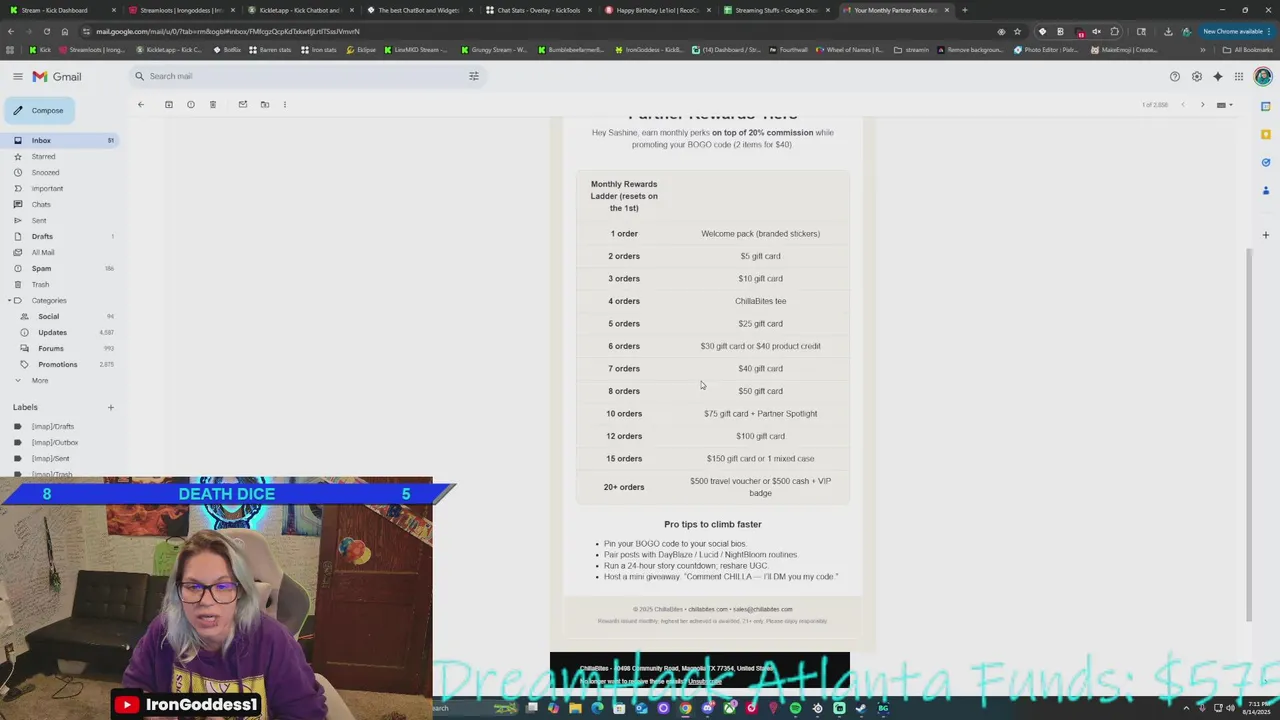
Task: Open Google Contacts side panel
Action: (x=1266, y=190)
